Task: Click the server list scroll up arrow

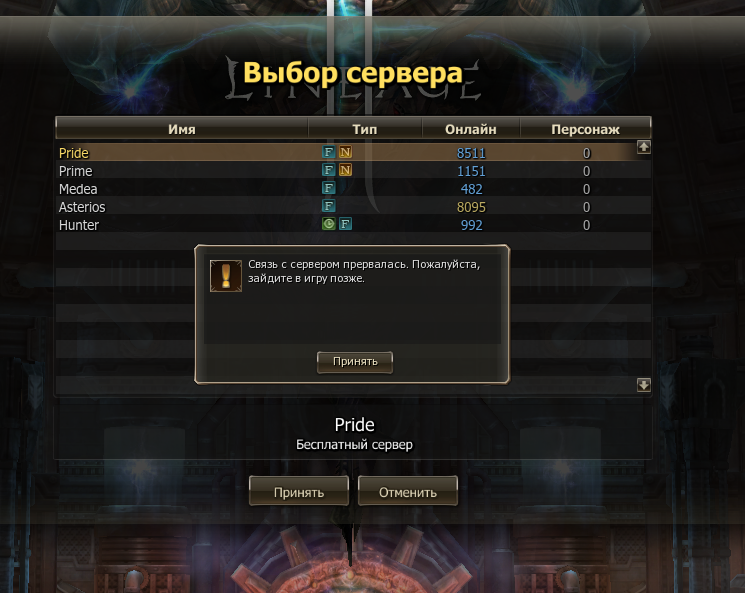Action: tap(644, 147)
